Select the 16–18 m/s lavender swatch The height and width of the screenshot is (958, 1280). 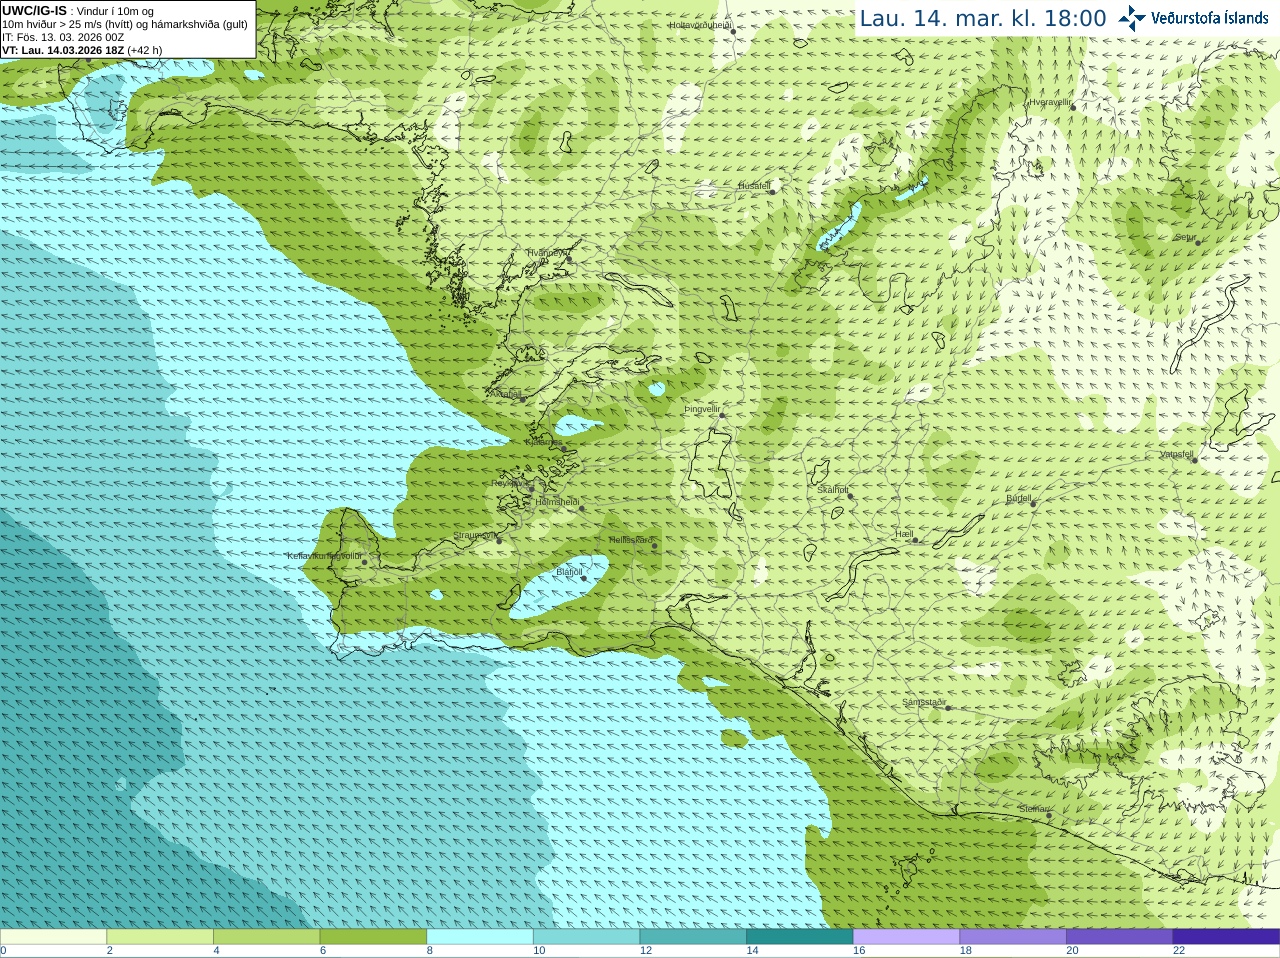click(907, 937)
